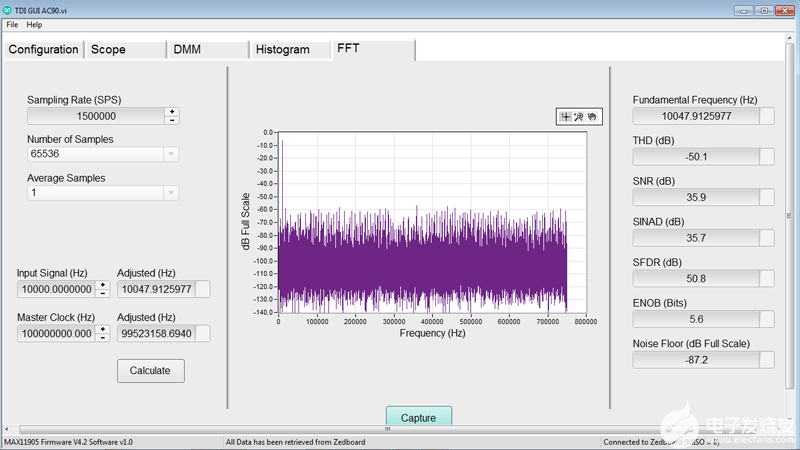800x450 pixels.
Task: Click the 'All Data has been retrieved' status message
Action: pyautogui.click(x=295, y=442)
